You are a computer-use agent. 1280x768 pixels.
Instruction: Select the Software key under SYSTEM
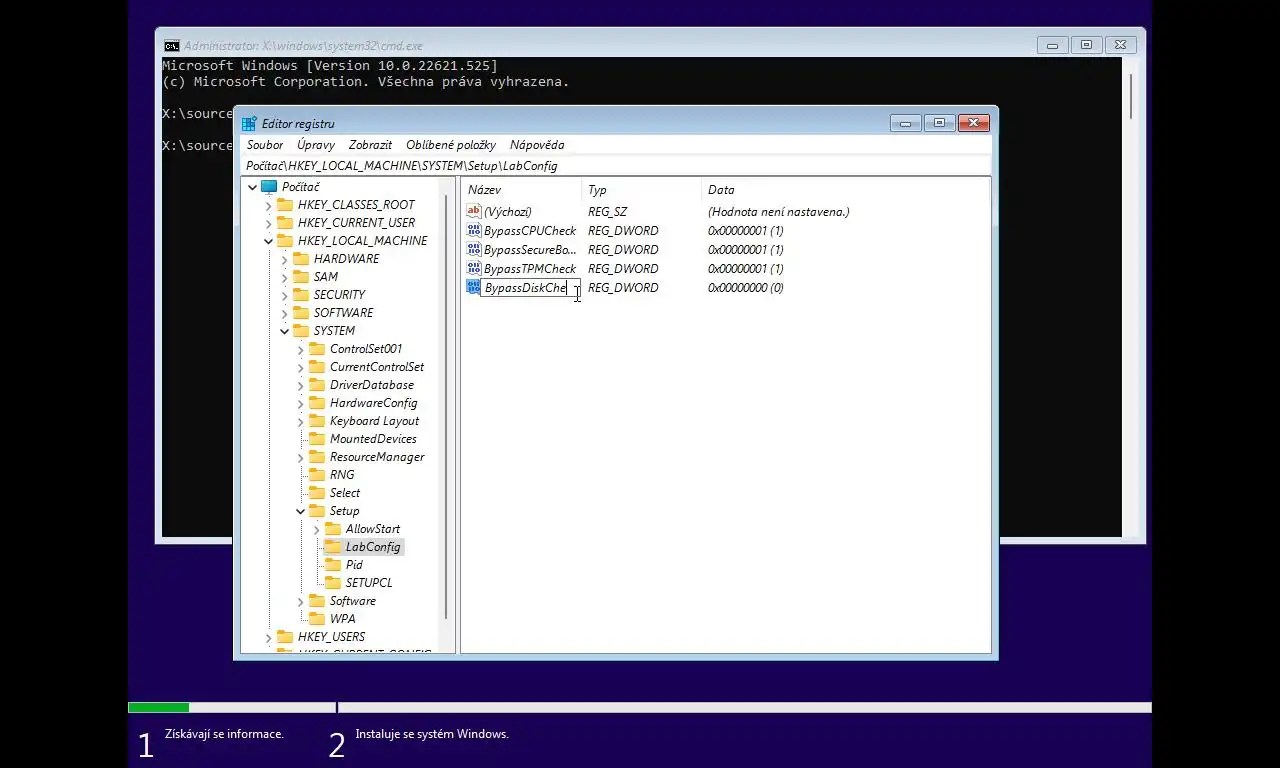[x=353, y=601]
